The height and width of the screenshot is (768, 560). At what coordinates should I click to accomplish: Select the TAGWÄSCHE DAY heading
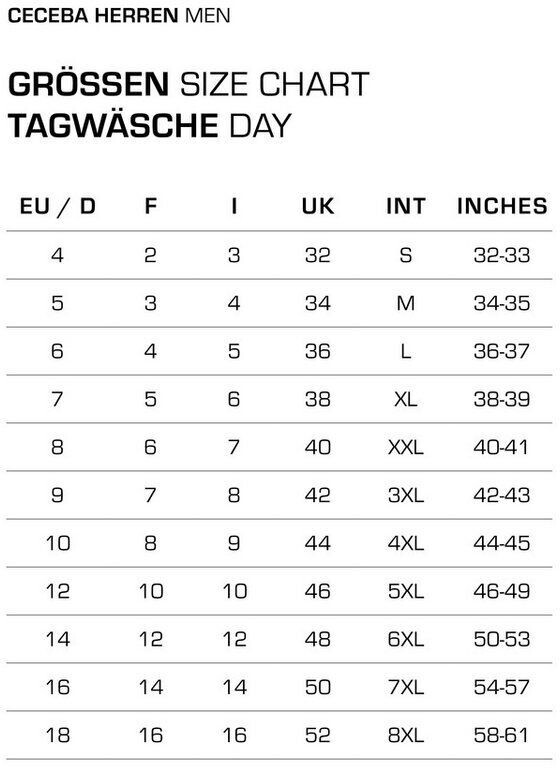(x=150, y=125)
